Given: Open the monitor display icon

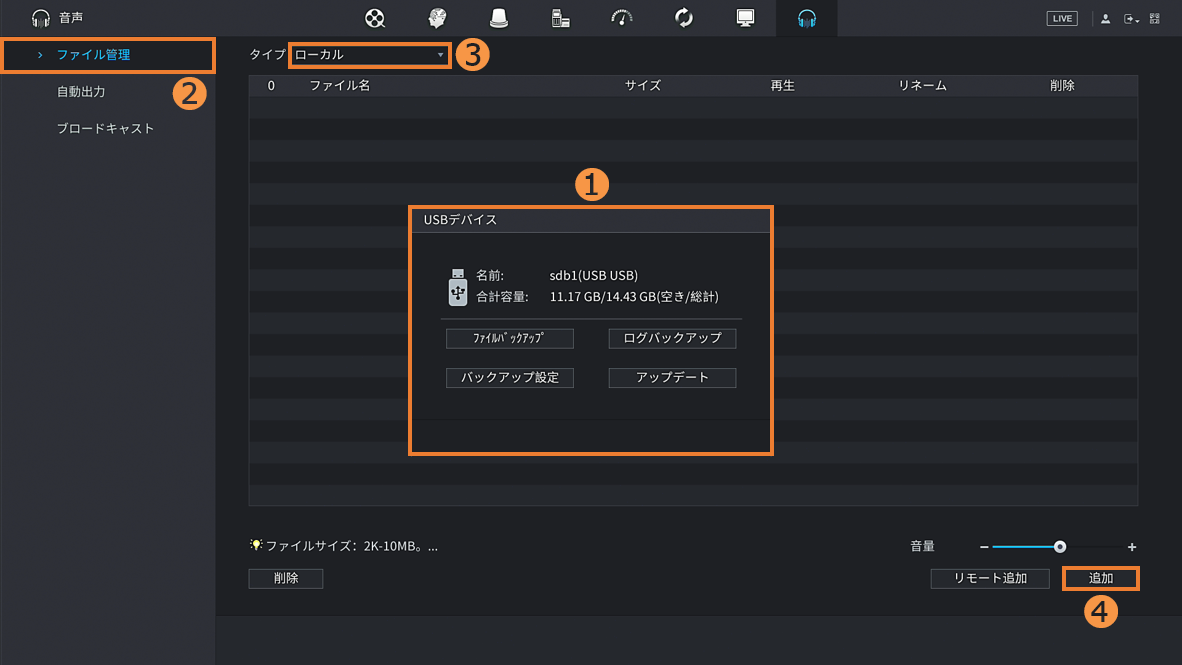Looking at the screenshot, I should pos(745,18).
